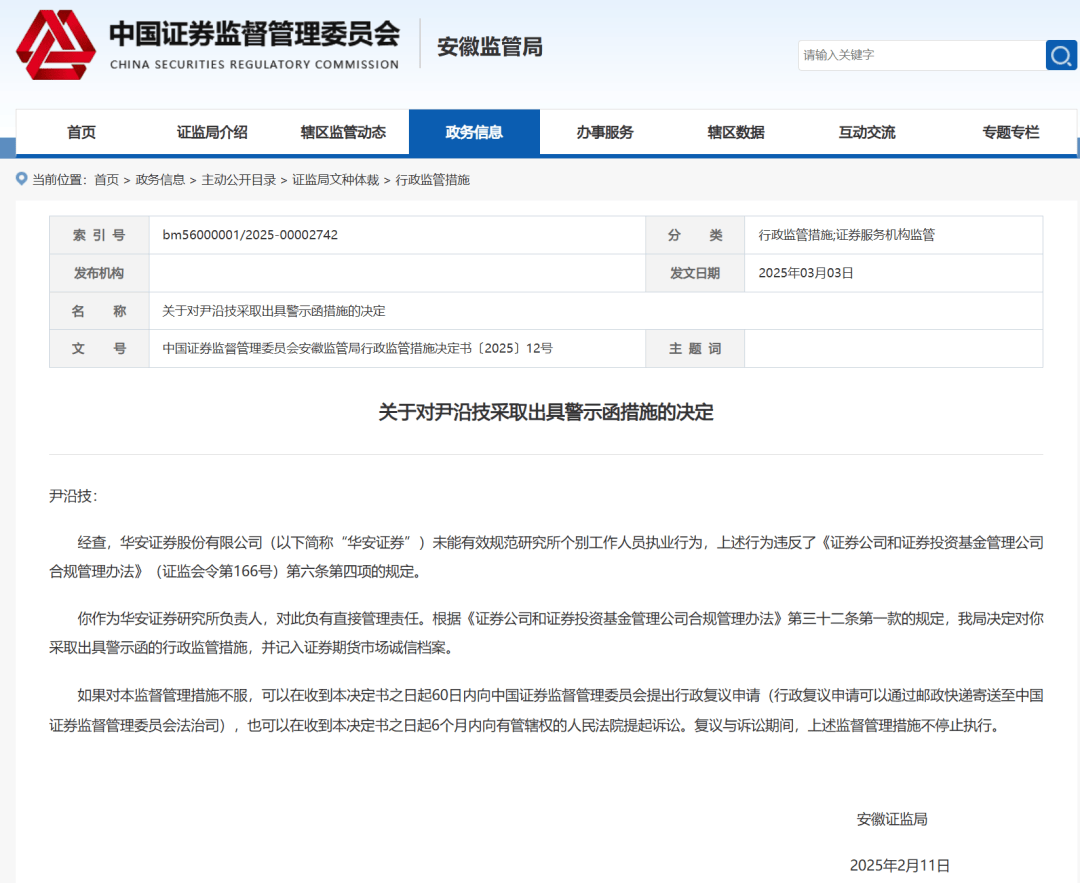Click the document number ending 〔2025〕12号
Screen dimensions: 1080x883
coord(357,349)
